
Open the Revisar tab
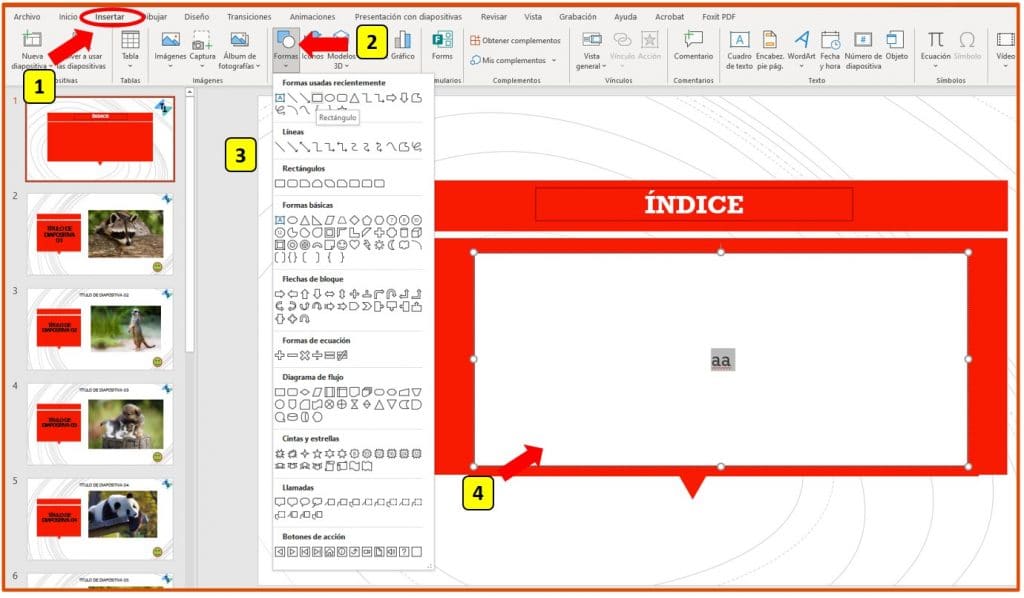click(494, 16)
